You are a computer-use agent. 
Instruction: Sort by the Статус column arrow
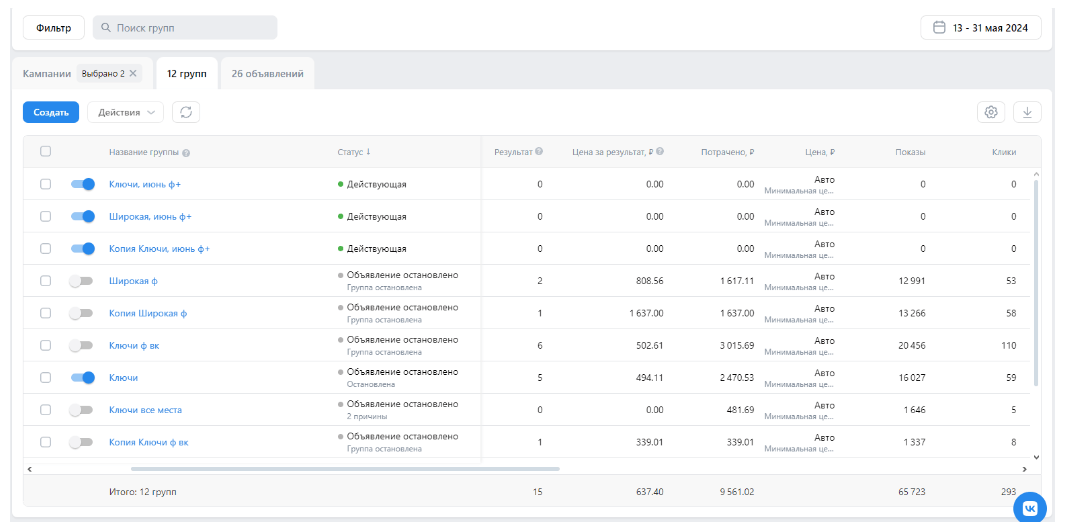coord(368,152)
